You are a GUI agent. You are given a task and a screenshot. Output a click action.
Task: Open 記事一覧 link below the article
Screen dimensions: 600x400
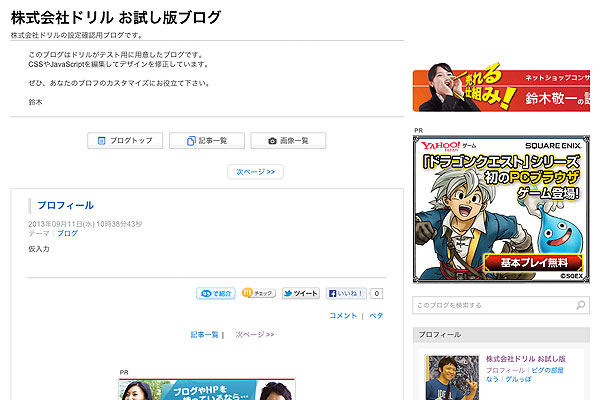click(x=204, y=335)
